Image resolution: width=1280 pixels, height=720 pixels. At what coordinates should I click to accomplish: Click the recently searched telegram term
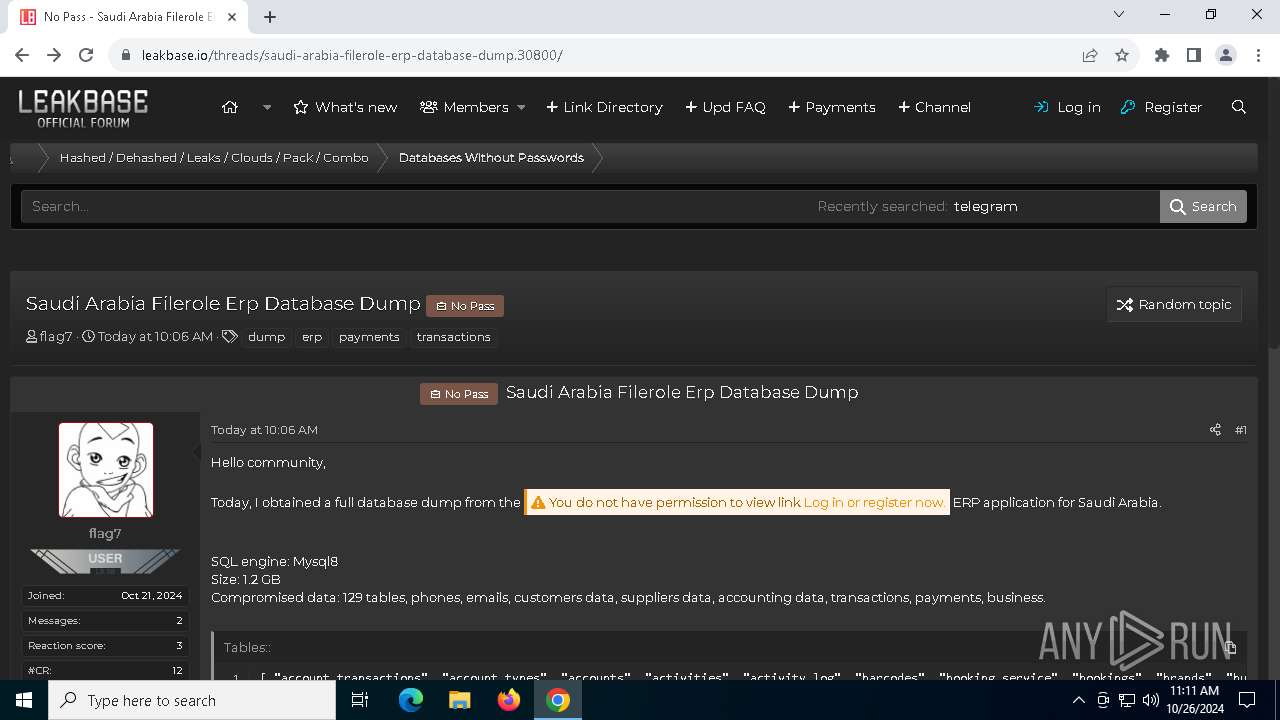pos(985,206)
